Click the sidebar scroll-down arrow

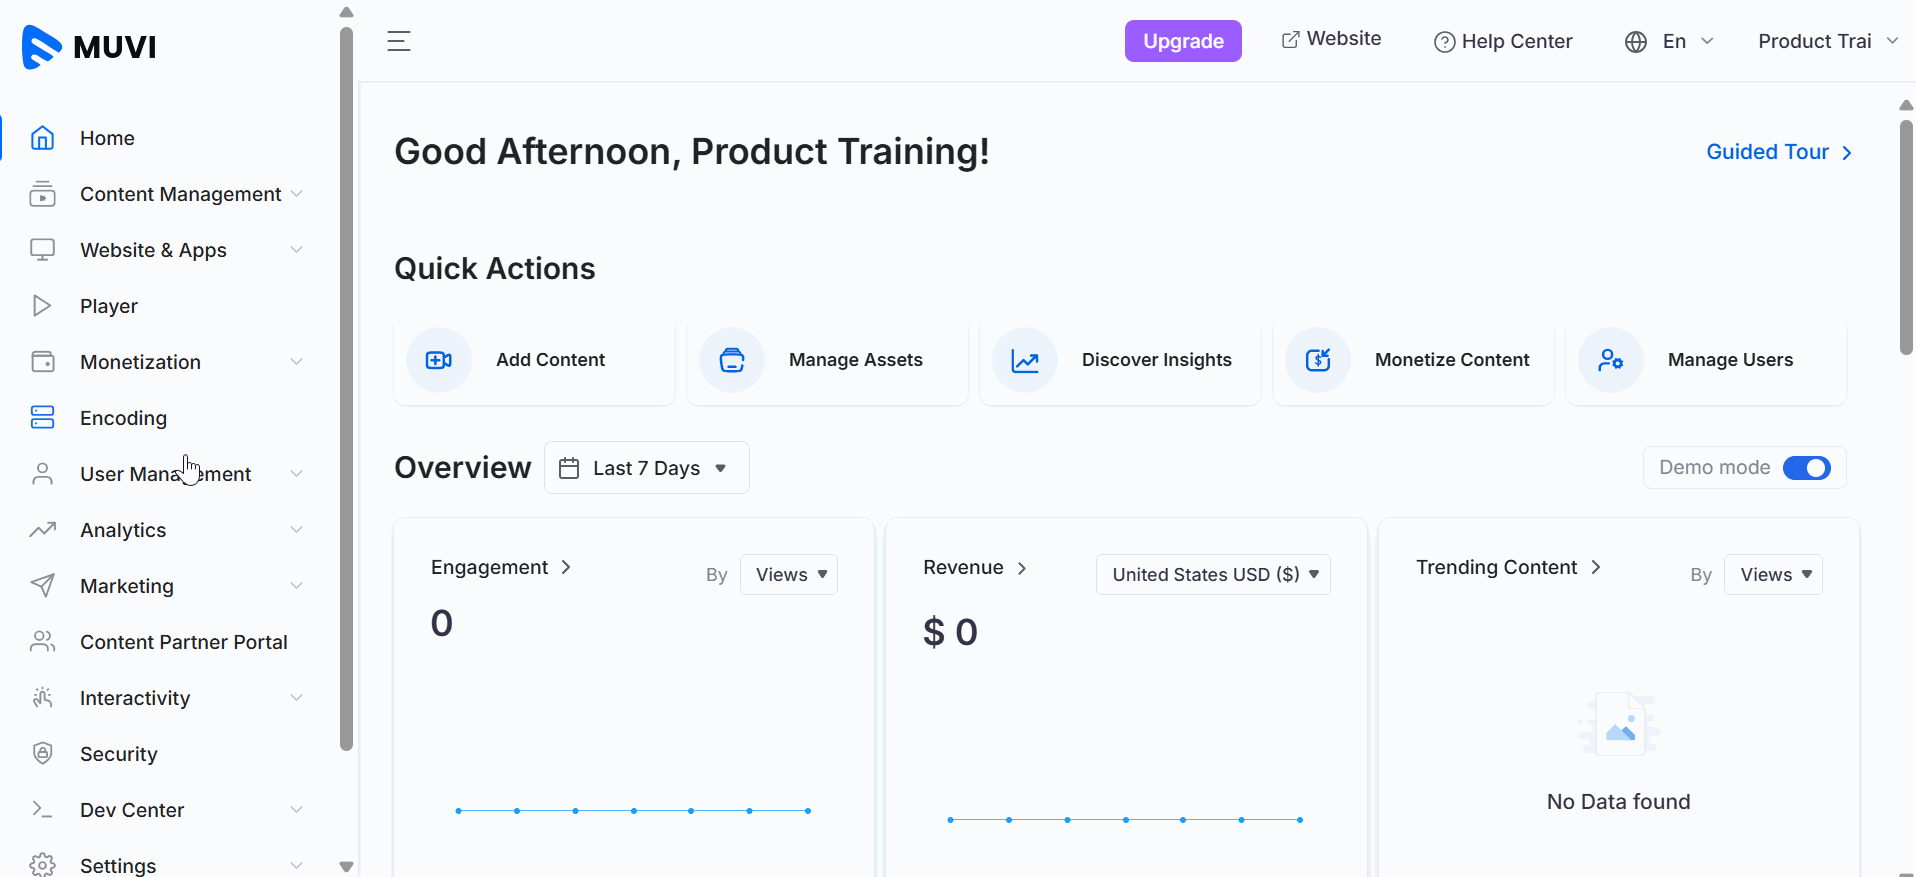click(346, 866)
